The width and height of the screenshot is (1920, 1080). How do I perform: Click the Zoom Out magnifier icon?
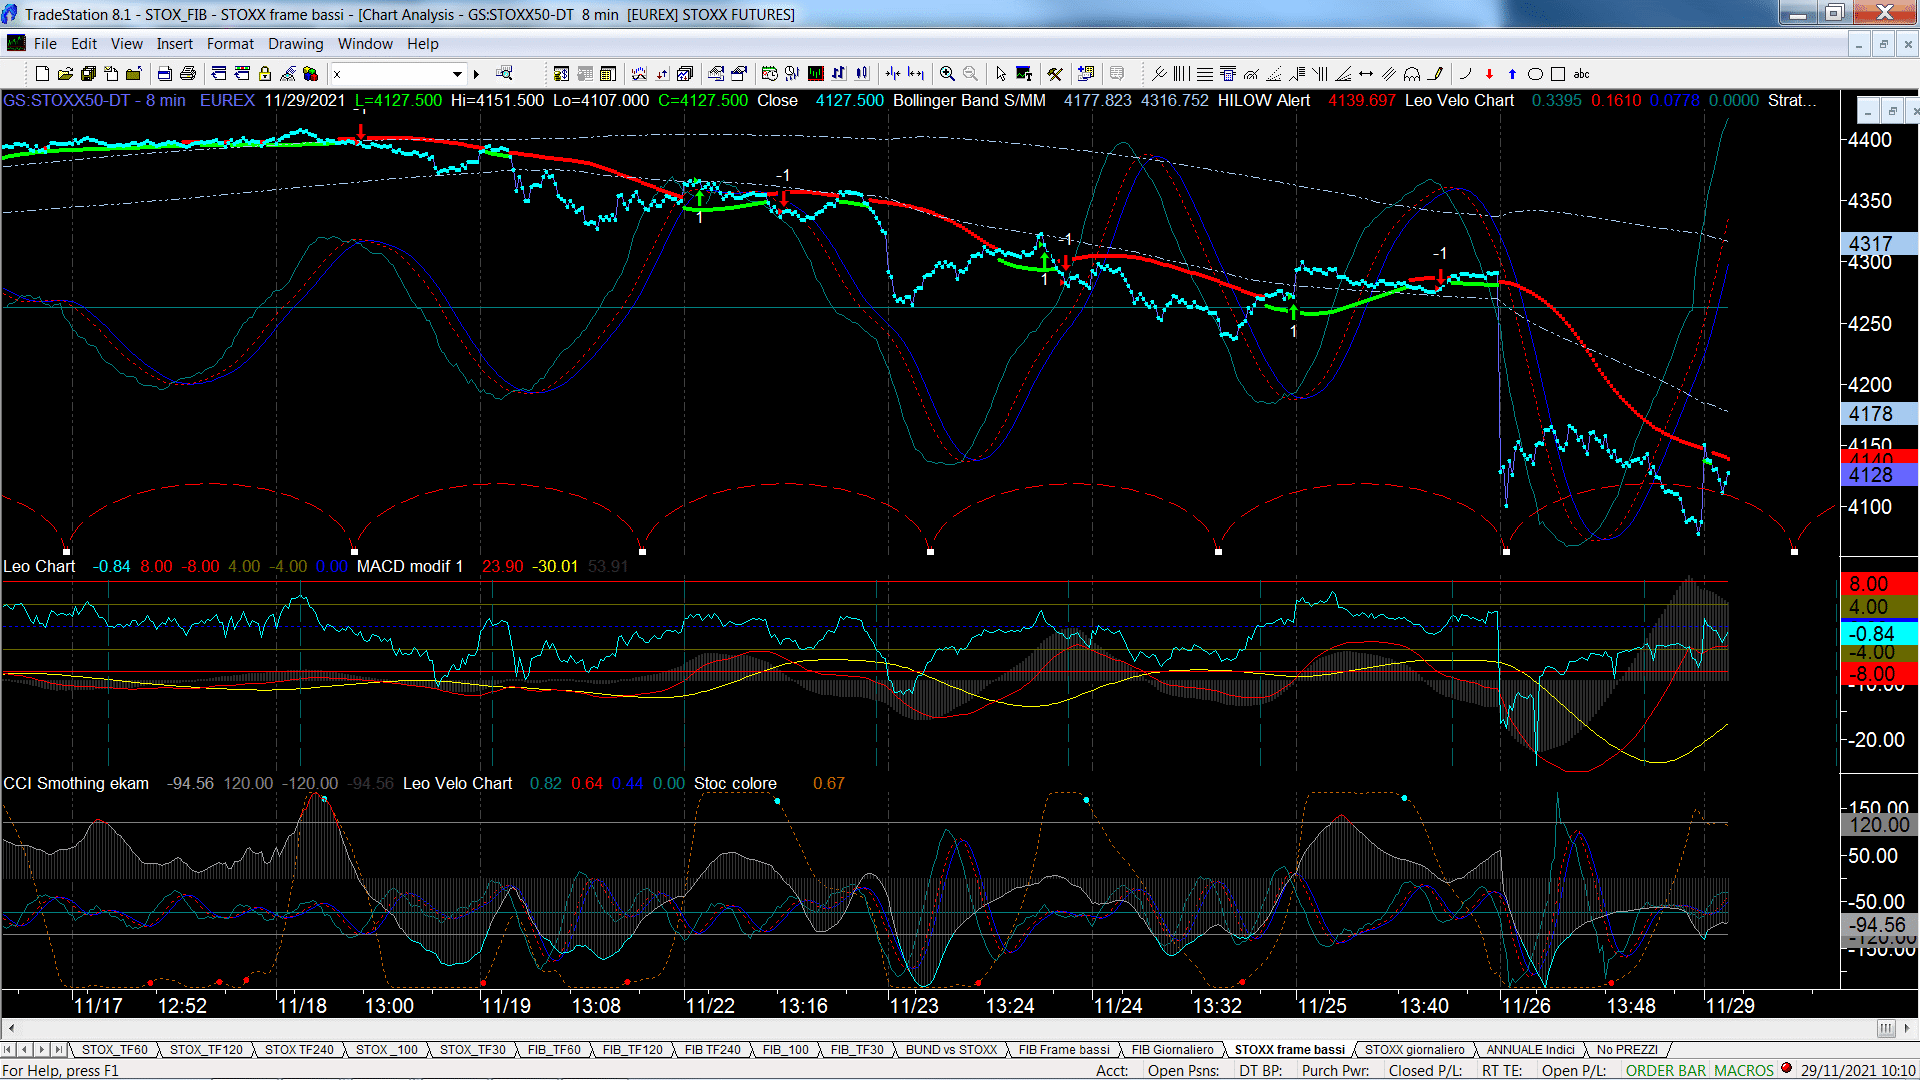click(970, 74)
